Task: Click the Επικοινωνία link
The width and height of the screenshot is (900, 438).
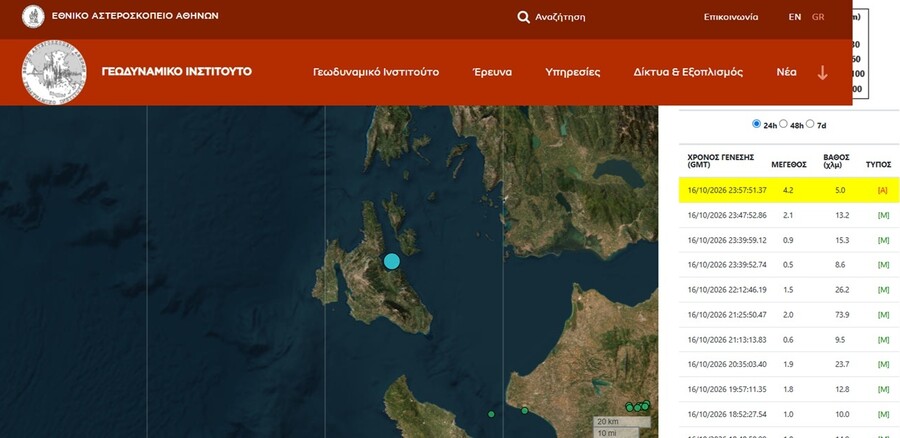Action: click(731, 17)
